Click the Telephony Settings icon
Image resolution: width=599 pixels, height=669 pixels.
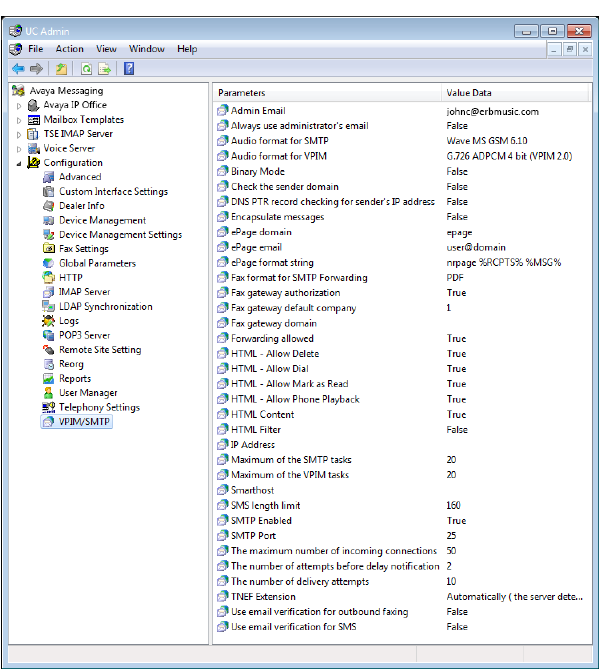coord(49,407)
